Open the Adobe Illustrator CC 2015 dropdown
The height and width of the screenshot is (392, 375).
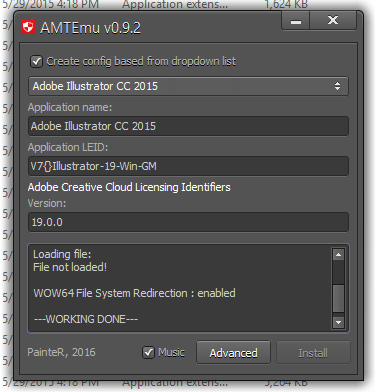(188, 86)
